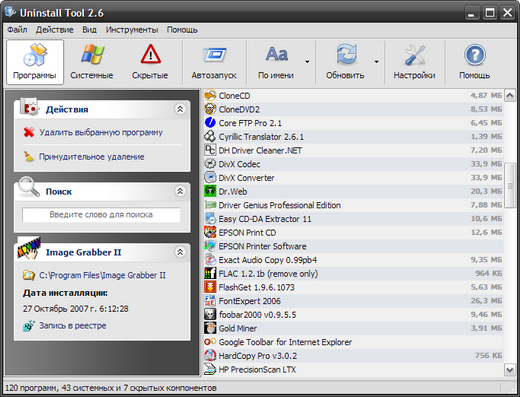The height and width of the screenshot is (397, 520).
Task: Open the Действие menu
Action: (55, 30)
